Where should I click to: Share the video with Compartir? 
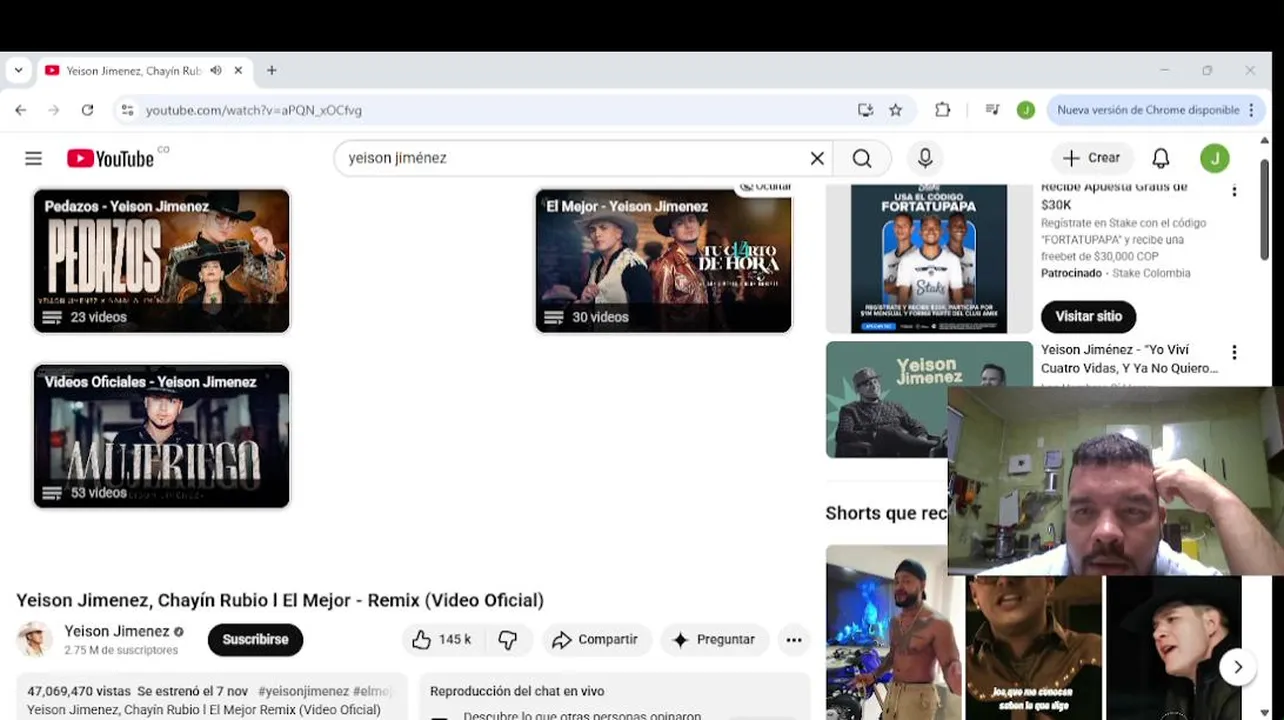[x=596, y=640]
